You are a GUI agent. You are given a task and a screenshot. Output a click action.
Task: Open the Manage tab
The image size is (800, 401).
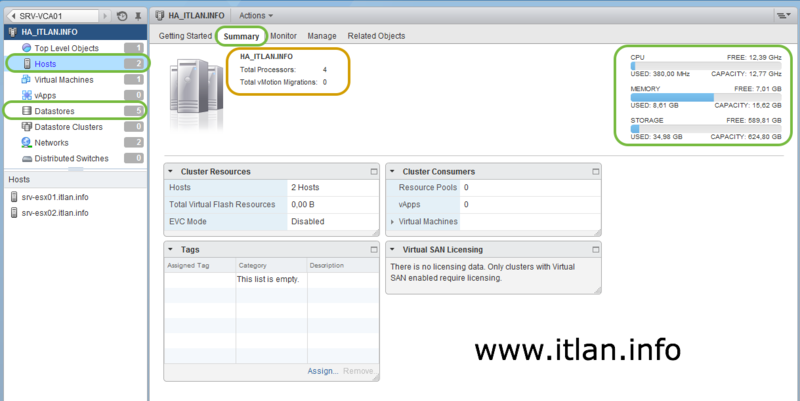(322, 36)
